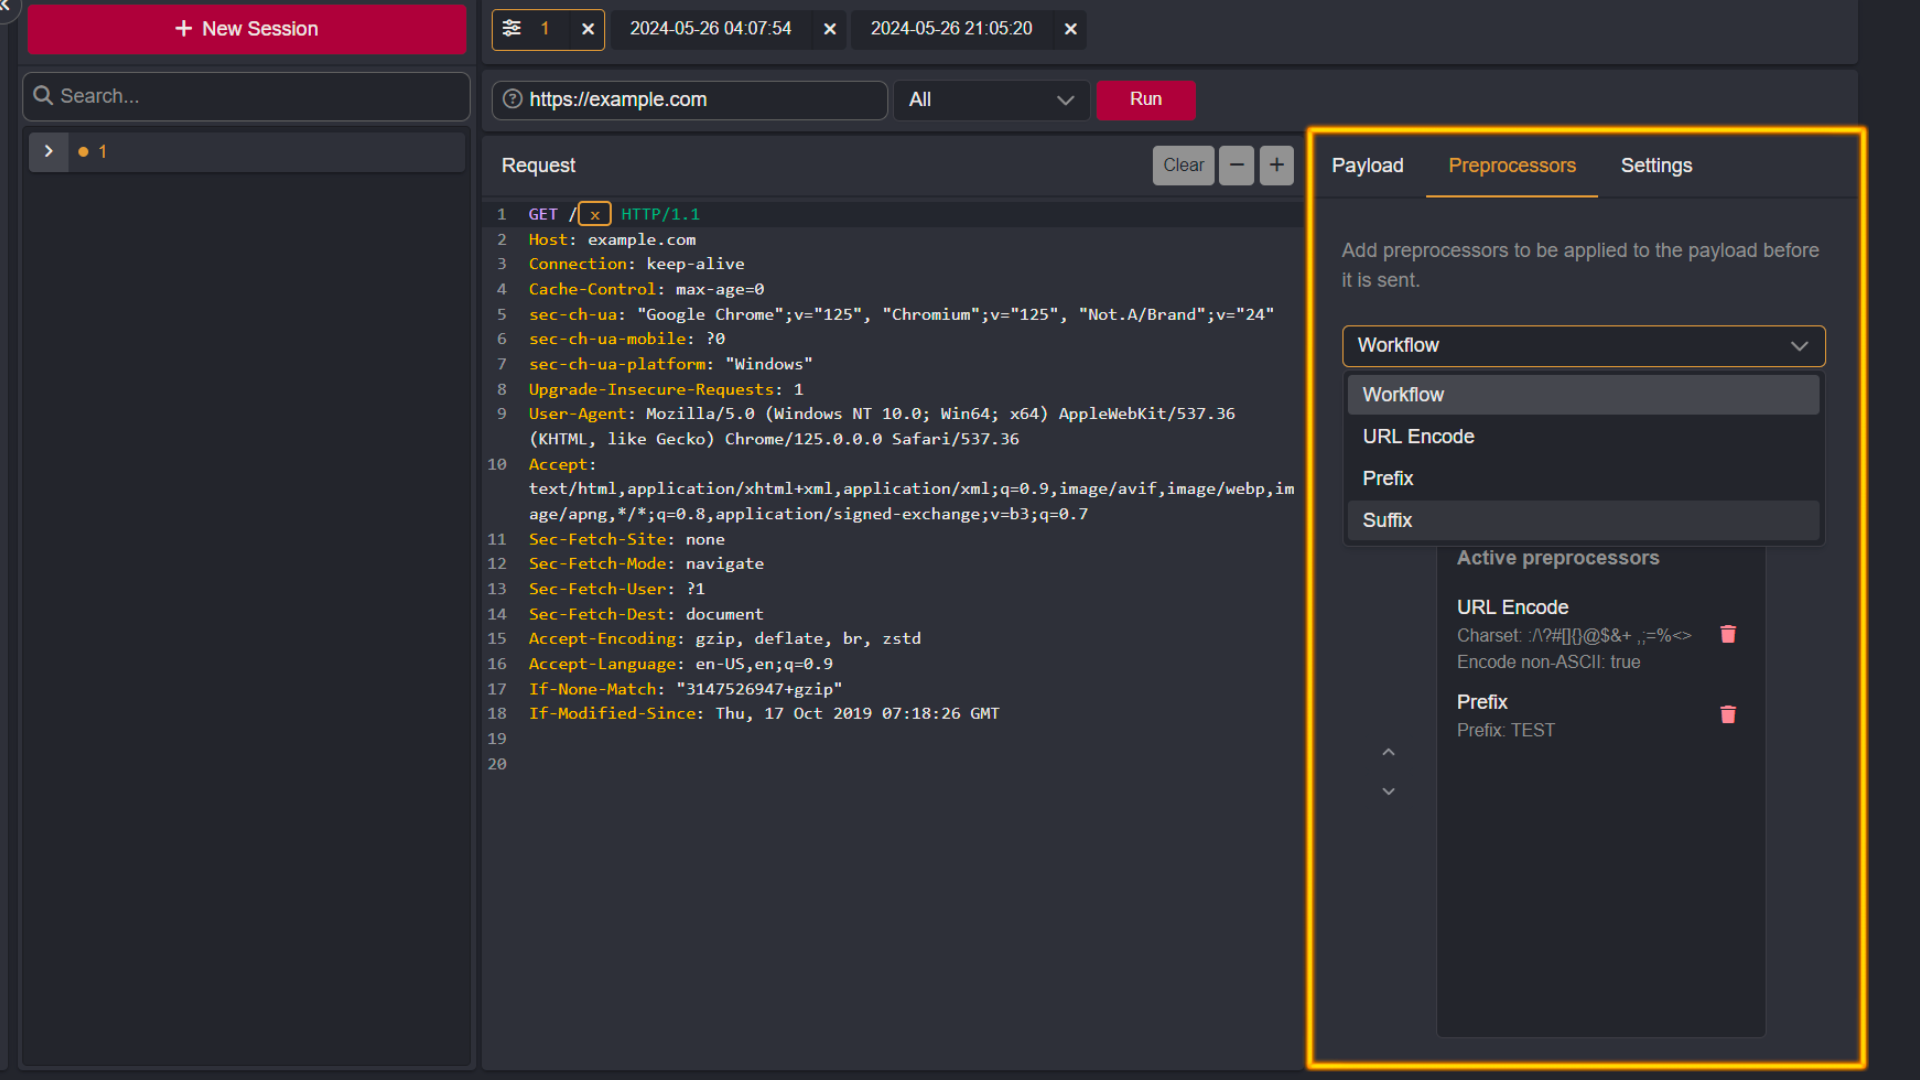
Task: Click the filter icon on session tab
Action: pos(514,28)
